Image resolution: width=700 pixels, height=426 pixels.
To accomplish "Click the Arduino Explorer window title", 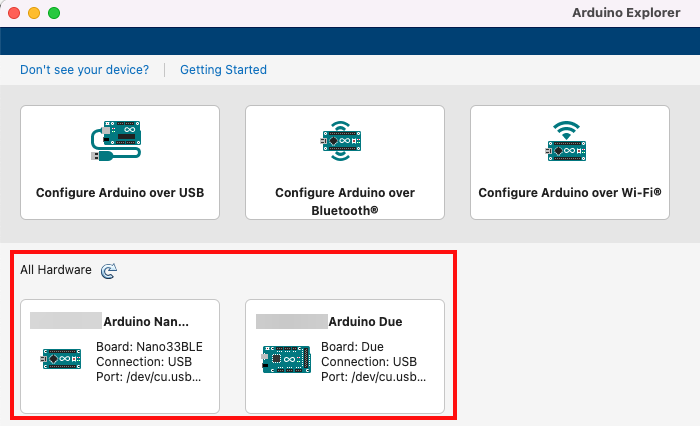I will (x=626, y=13).
